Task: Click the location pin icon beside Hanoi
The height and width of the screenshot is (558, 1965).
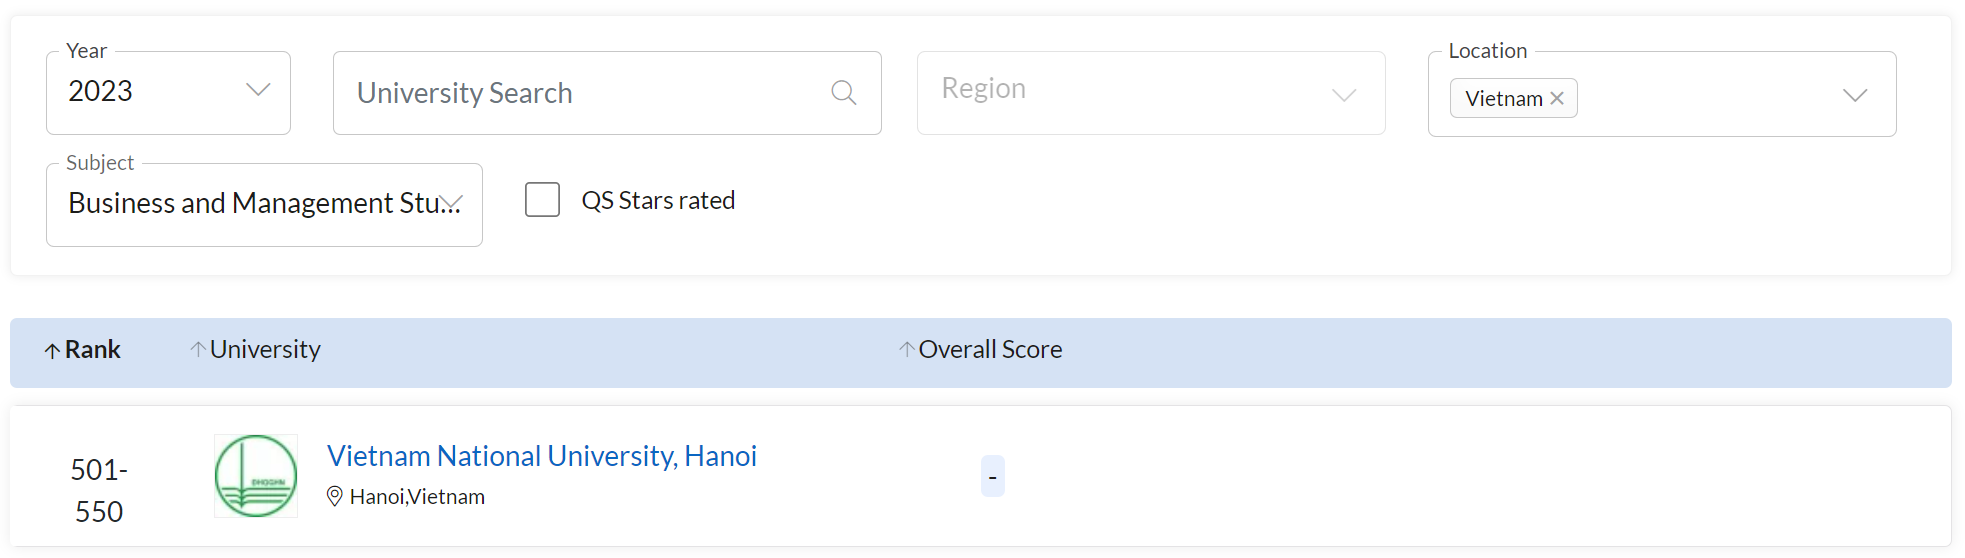Action: 335,496
